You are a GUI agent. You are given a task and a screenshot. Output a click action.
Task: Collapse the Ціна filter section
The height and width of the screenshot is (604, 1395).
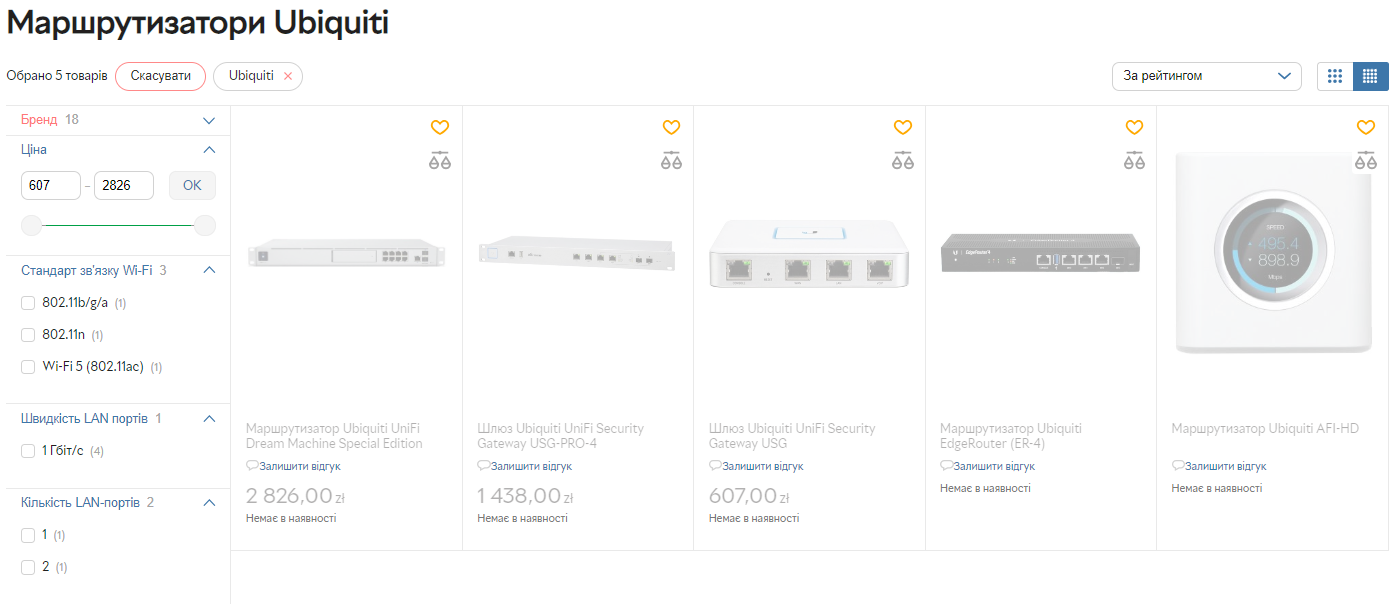tap(209, 150)
